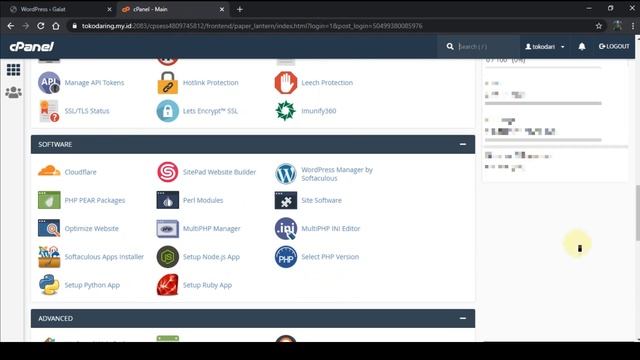Screen dimensions: 640x360
Task: Close the cPanel - Main tab
Action: [x=222, y=9]
